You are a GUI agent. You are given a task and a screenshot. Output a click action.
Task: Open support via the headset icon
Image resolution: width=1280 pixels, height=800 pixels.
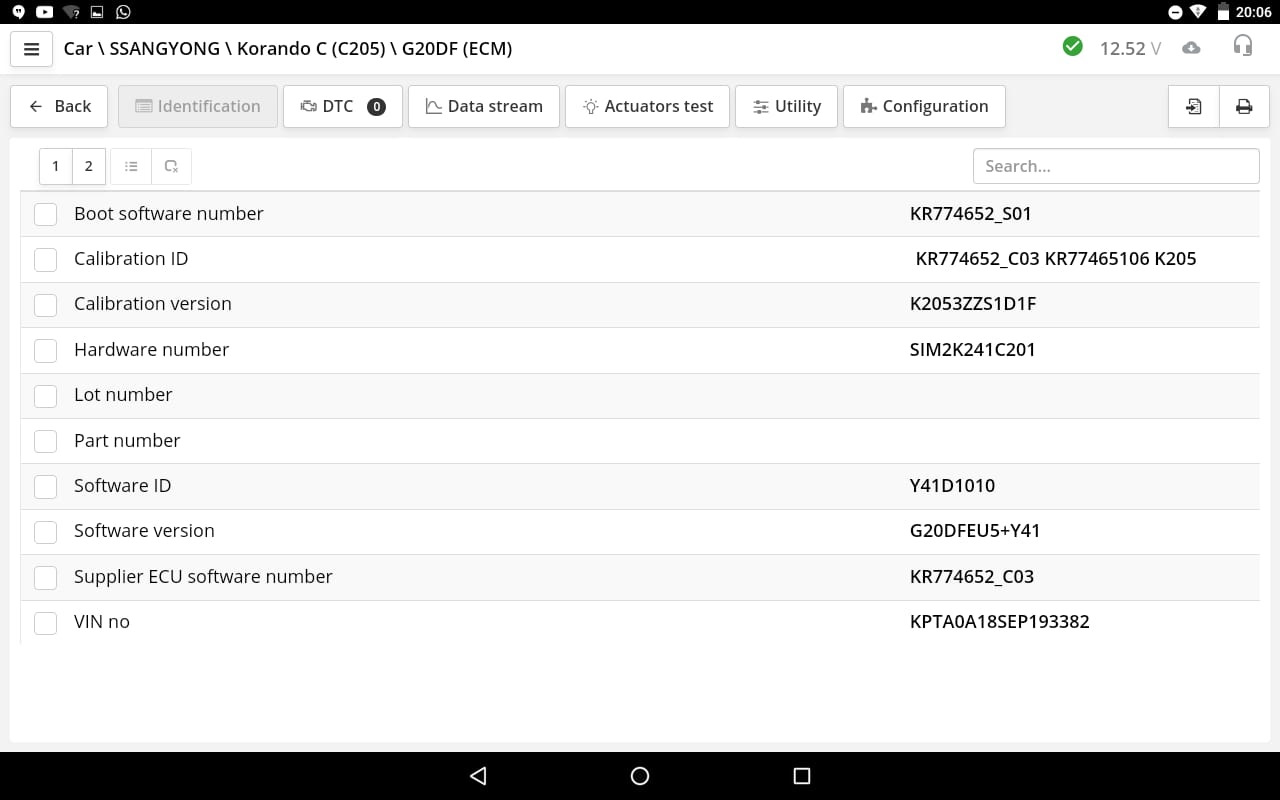[x=1243, y=46]
